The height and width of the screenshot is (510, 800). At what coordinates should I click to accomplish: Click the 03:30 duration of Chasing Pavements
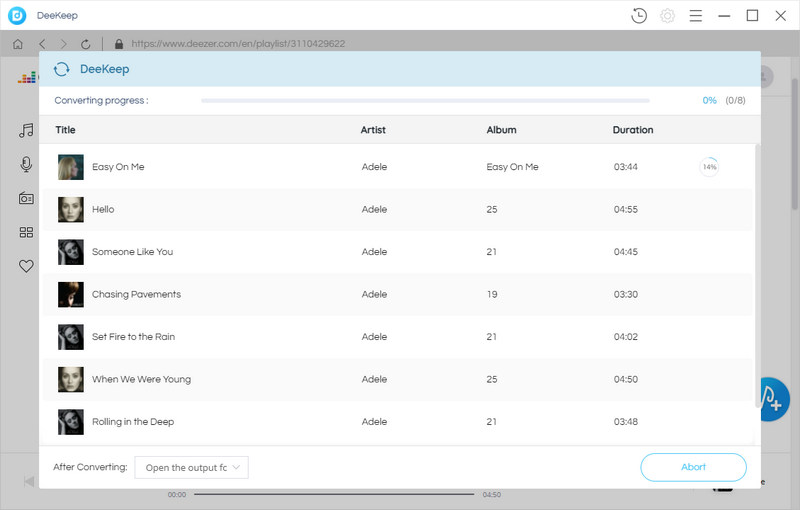pos(626,295)
